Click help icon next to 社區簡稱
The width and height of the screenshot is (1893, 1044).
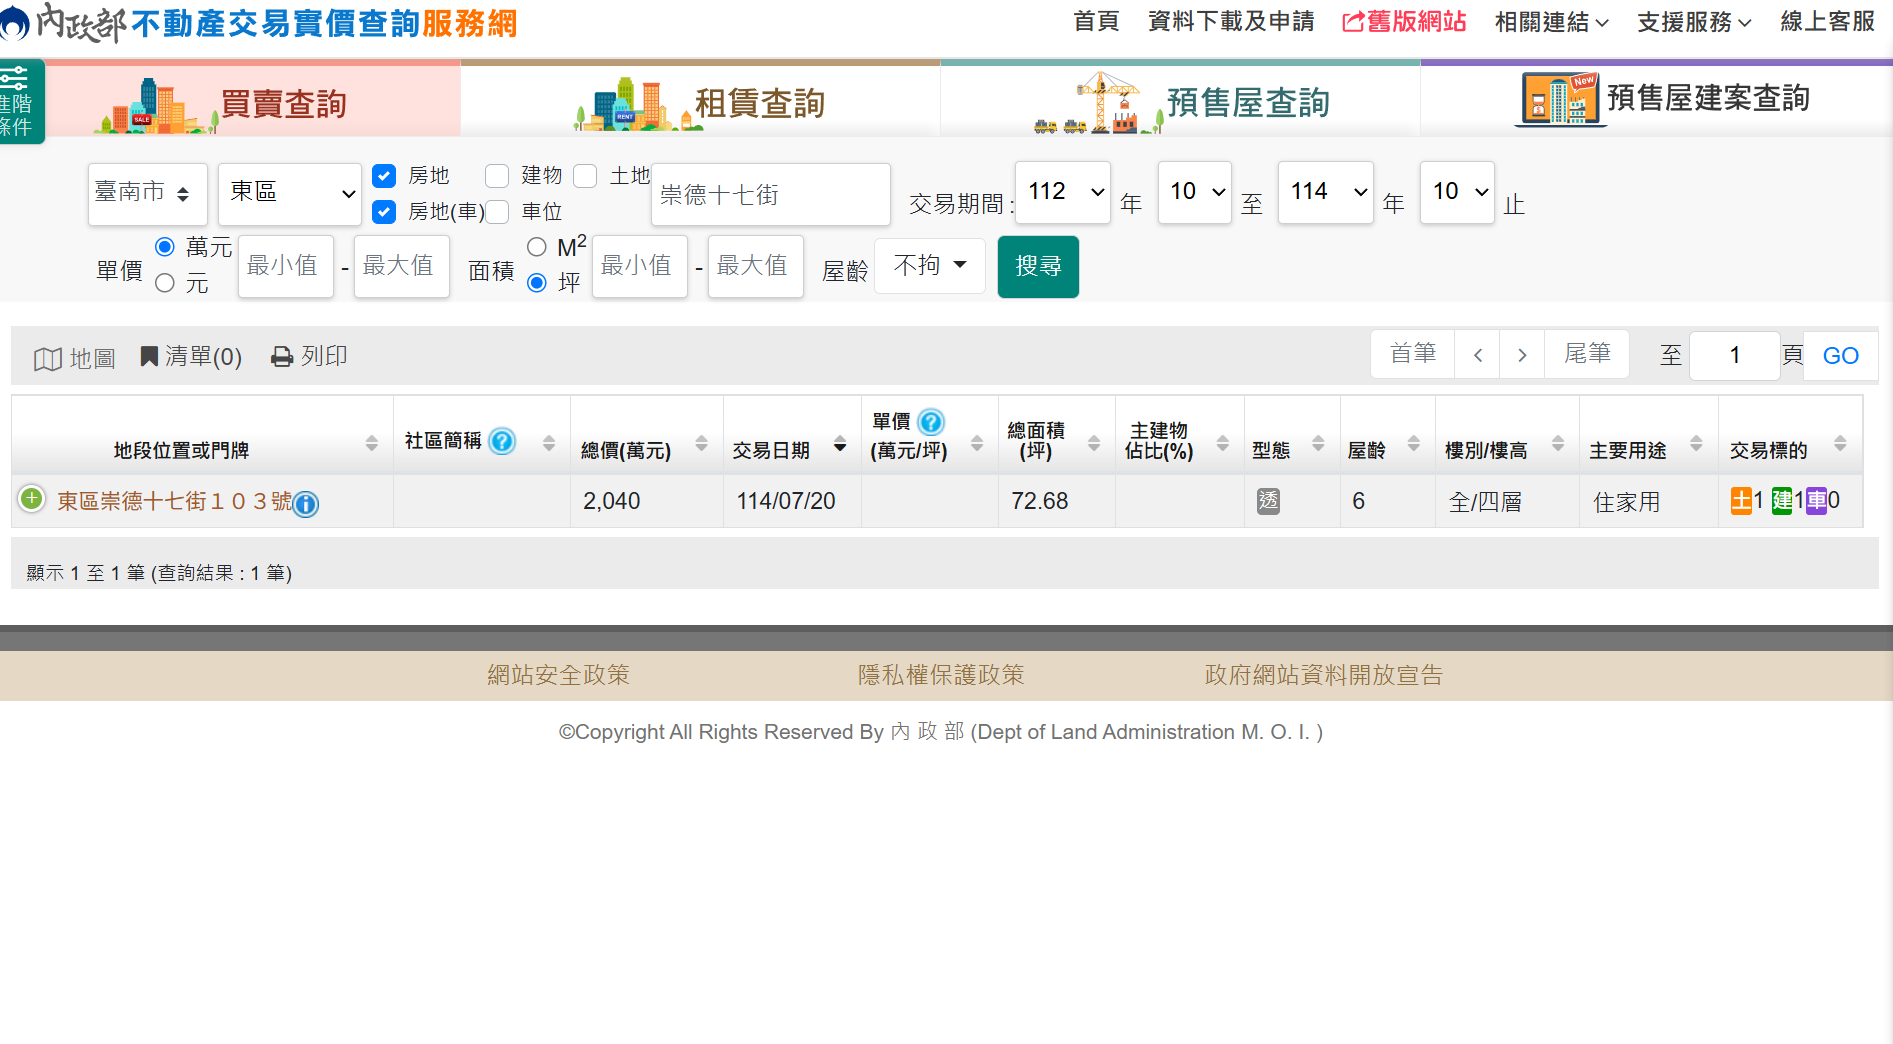(x=502, y=441)
